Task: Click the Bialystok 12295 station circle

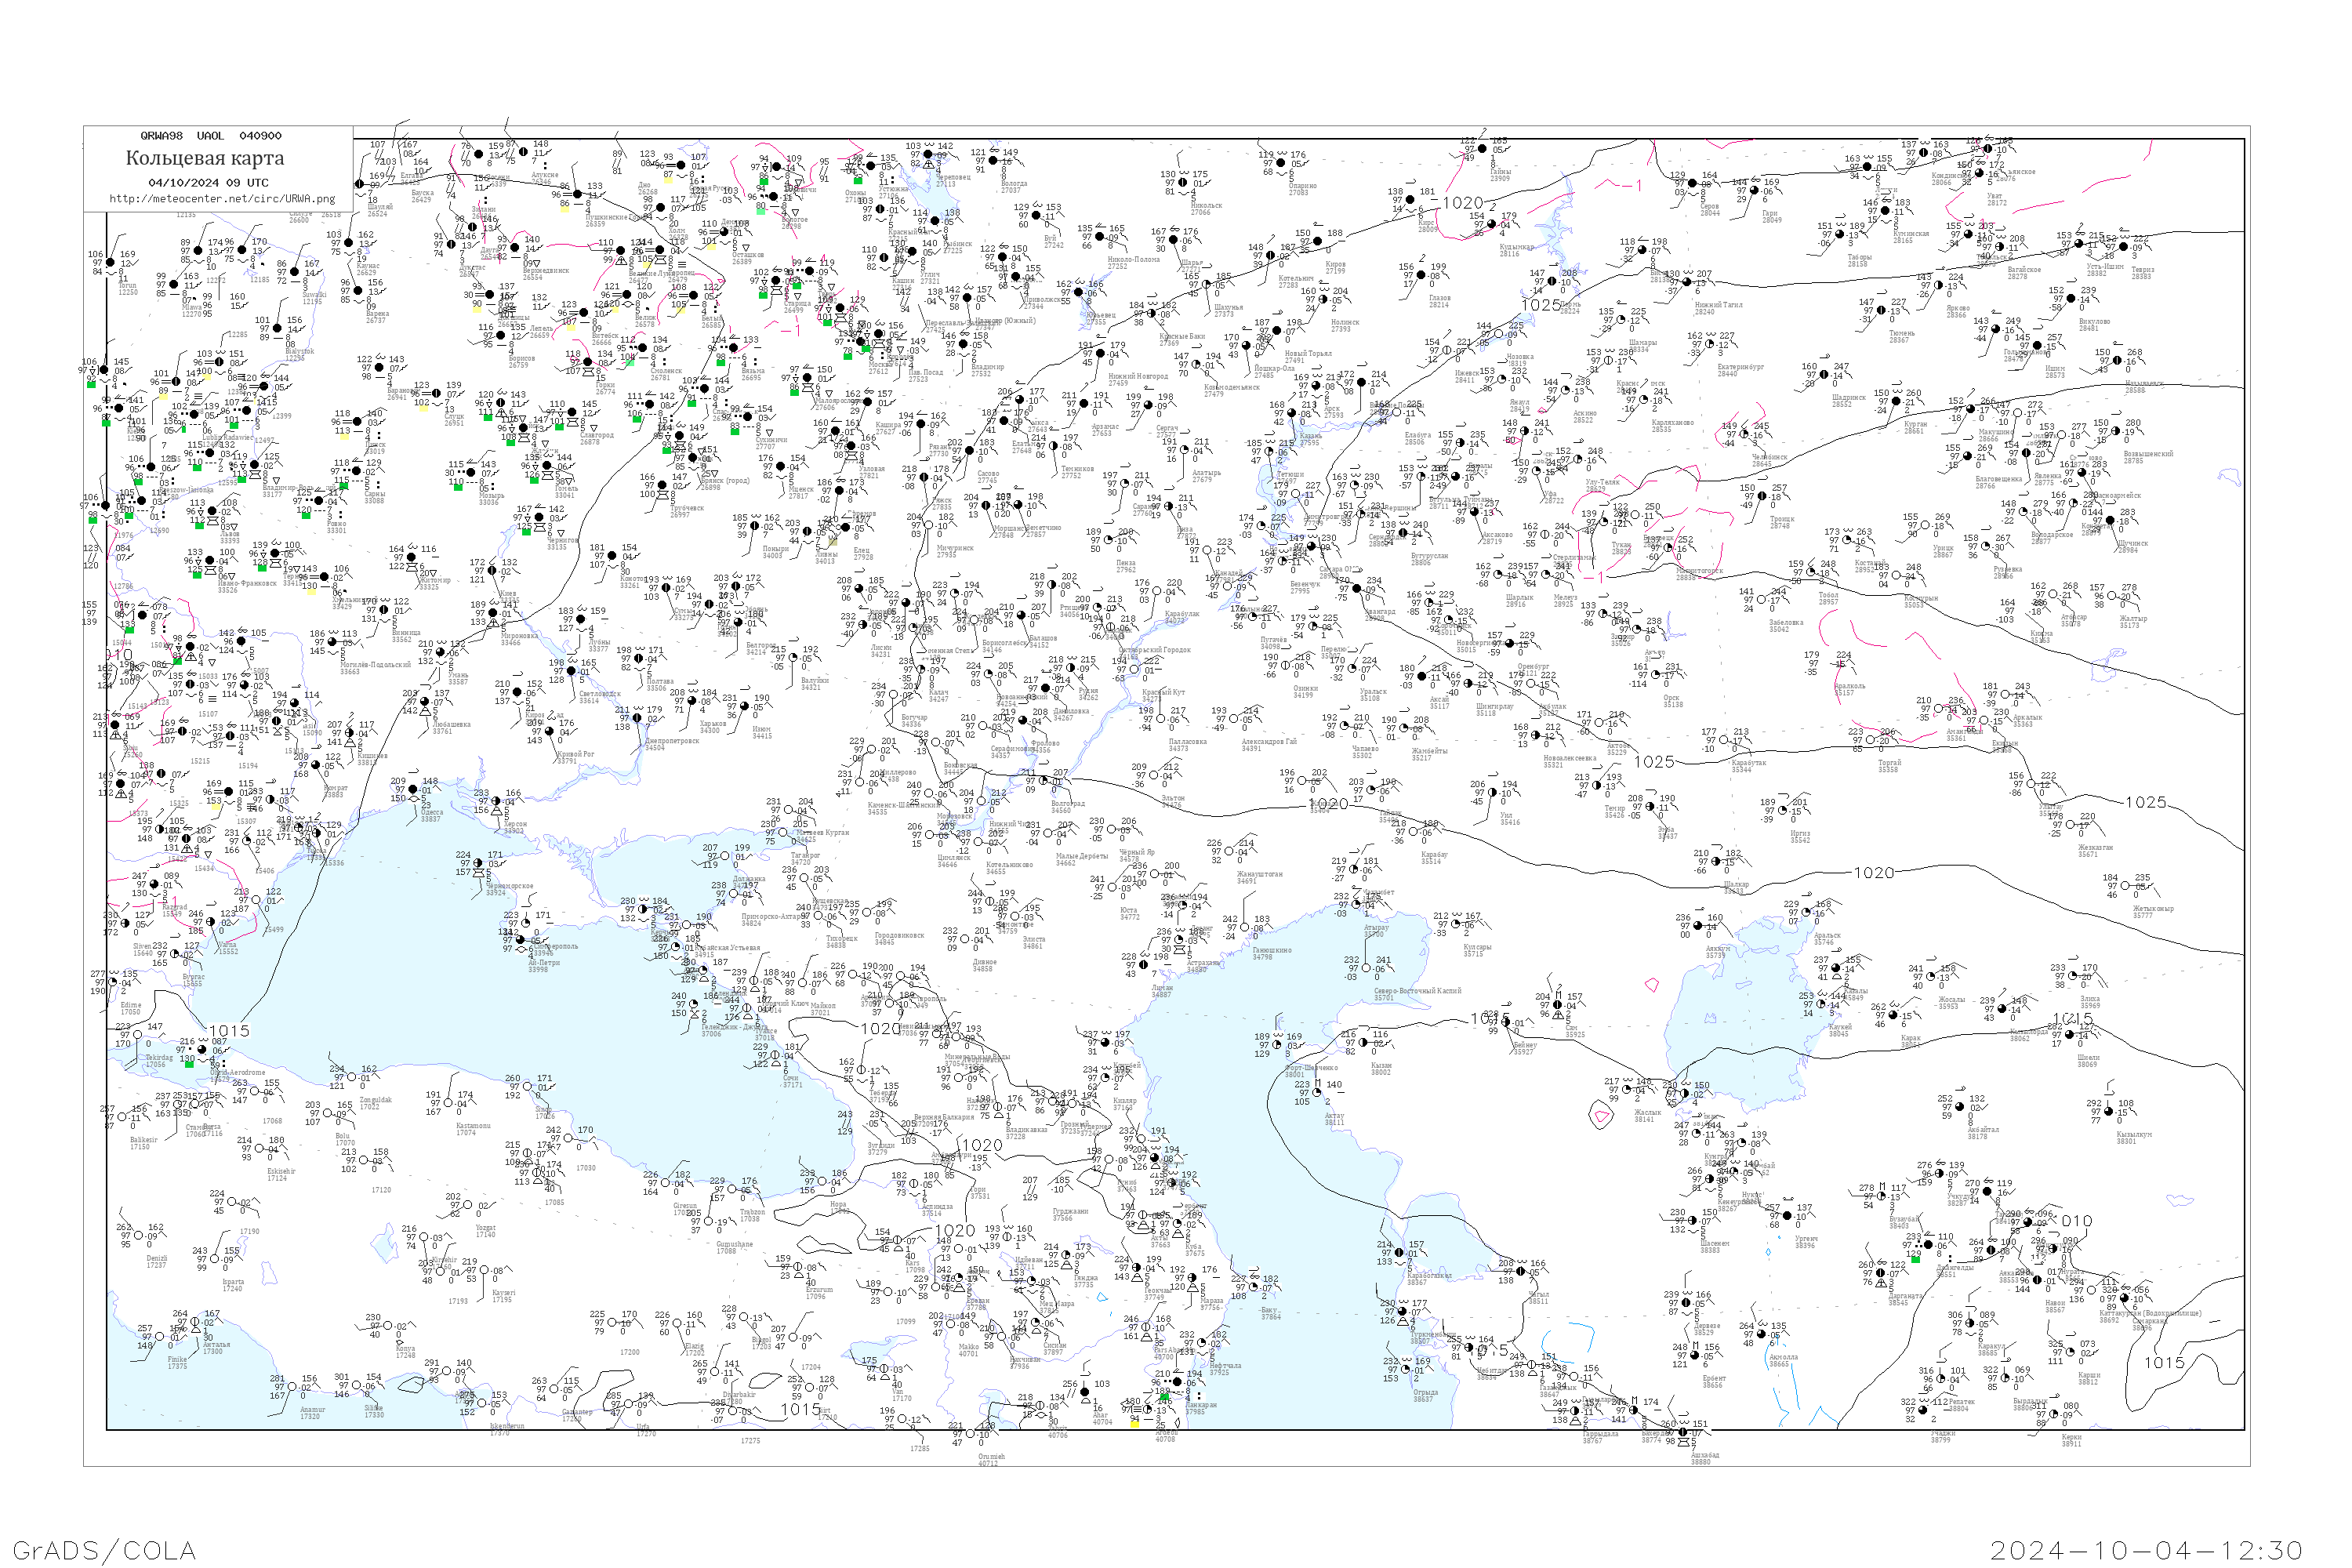Action: pyautogui.click(x=278, y=328)
